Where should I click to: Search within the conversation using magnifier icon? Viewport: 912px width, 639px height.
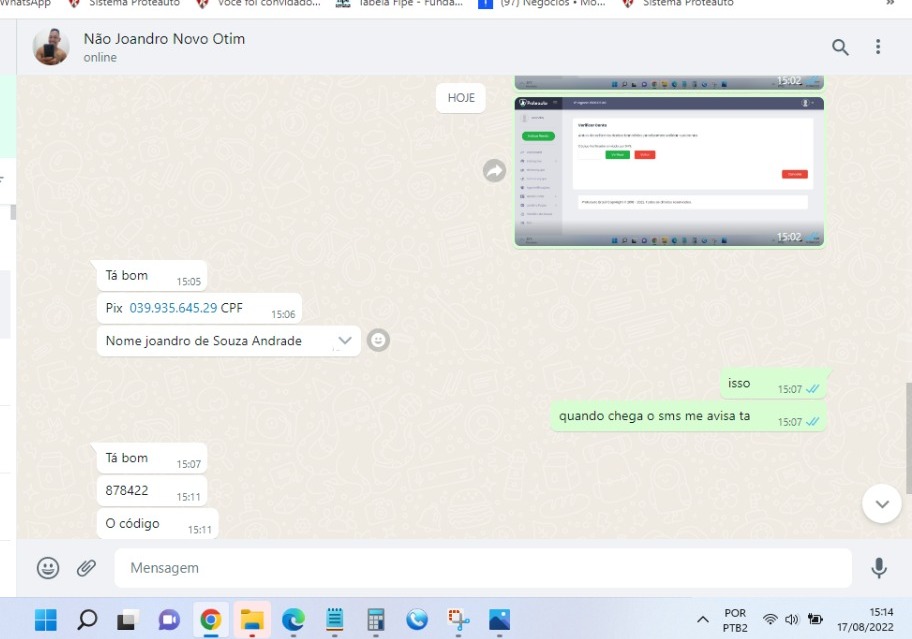tap(840, 47)
